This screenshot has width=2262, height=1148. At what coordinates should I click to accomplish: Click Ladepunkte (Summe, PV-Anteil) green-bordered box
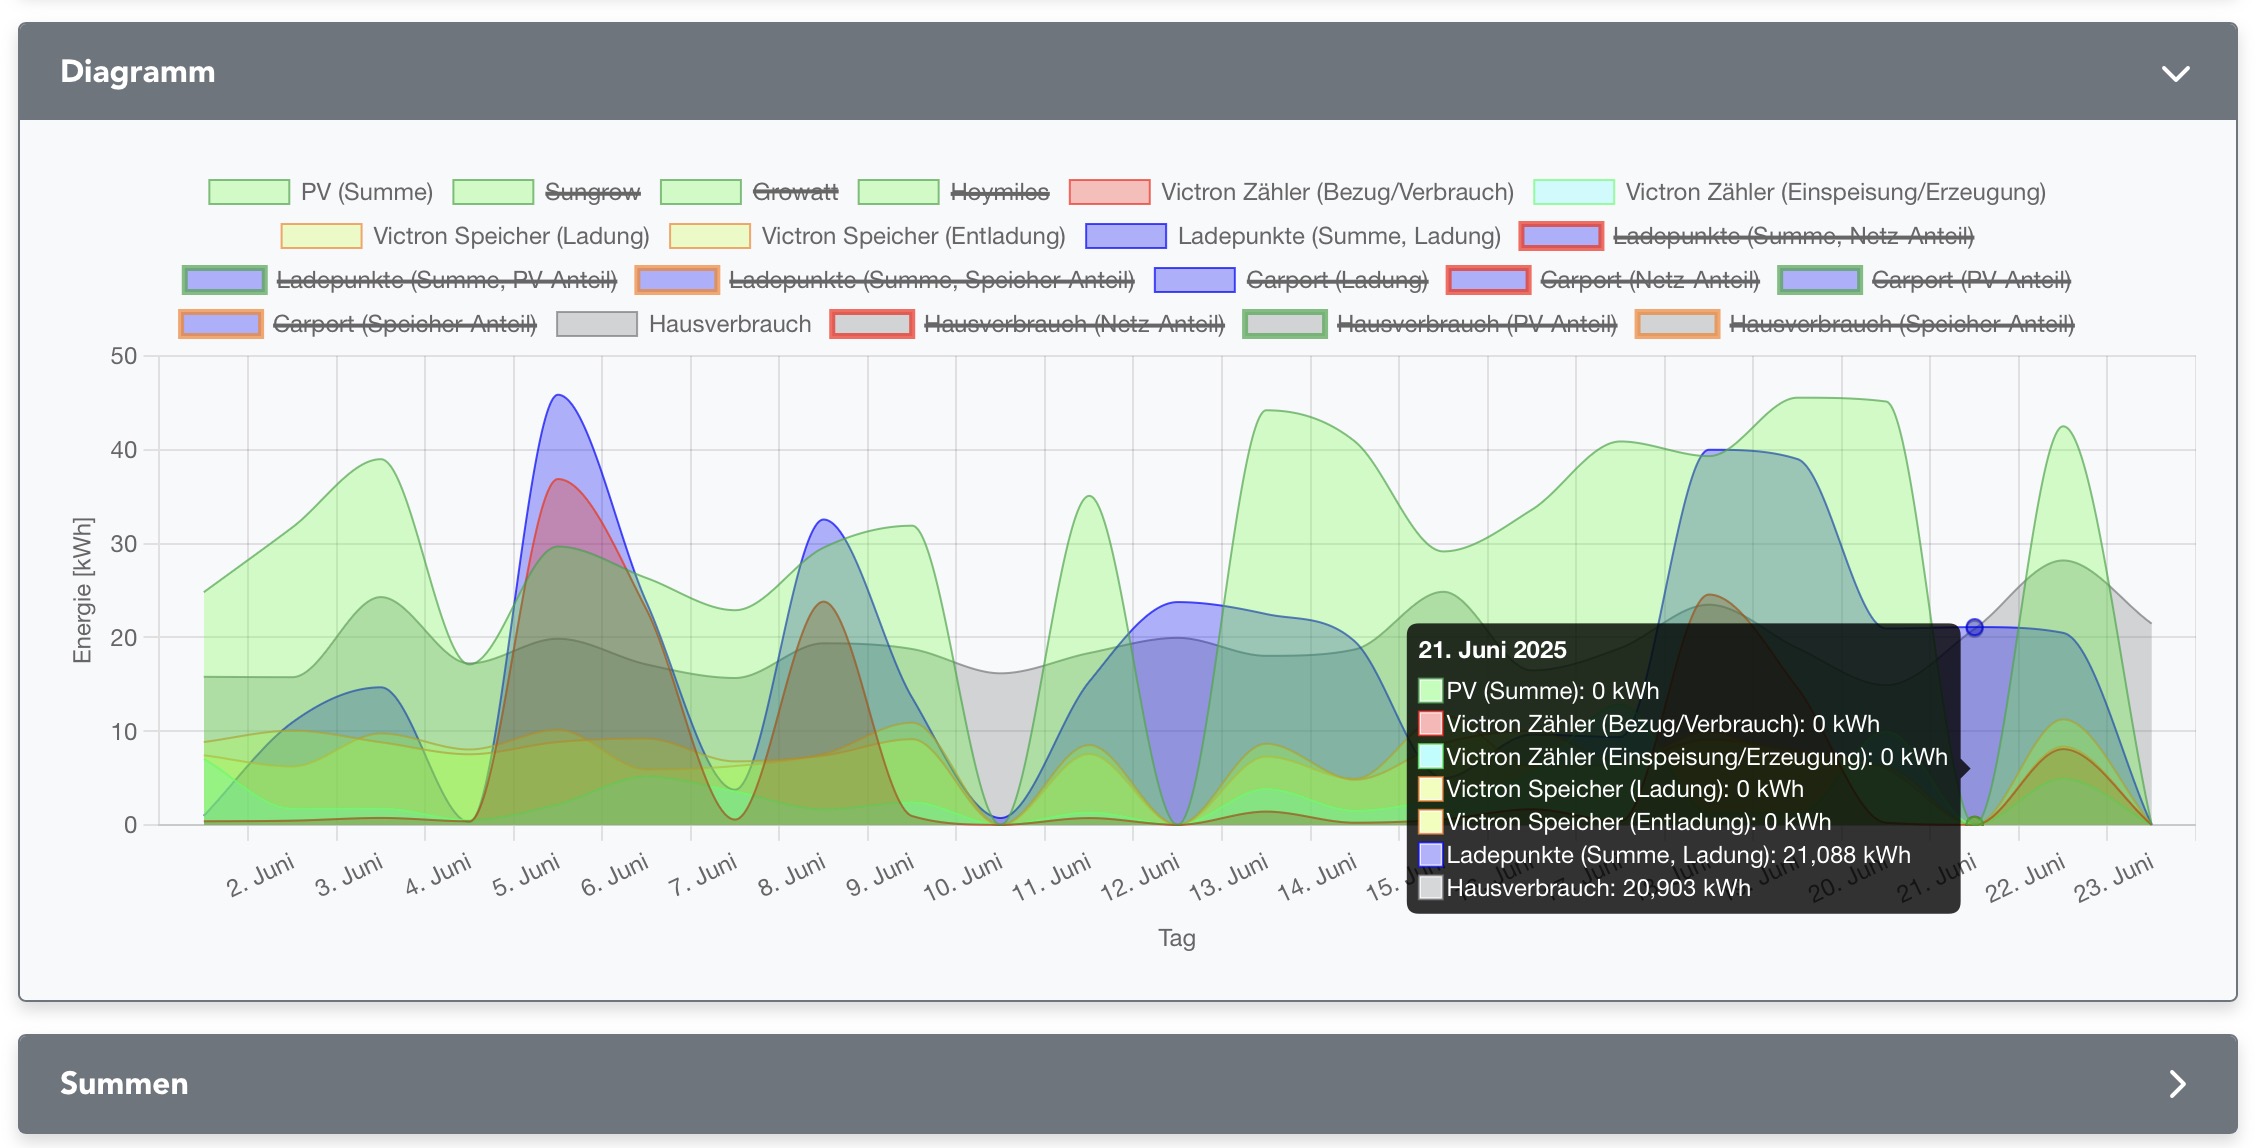[x=224, y=280]
